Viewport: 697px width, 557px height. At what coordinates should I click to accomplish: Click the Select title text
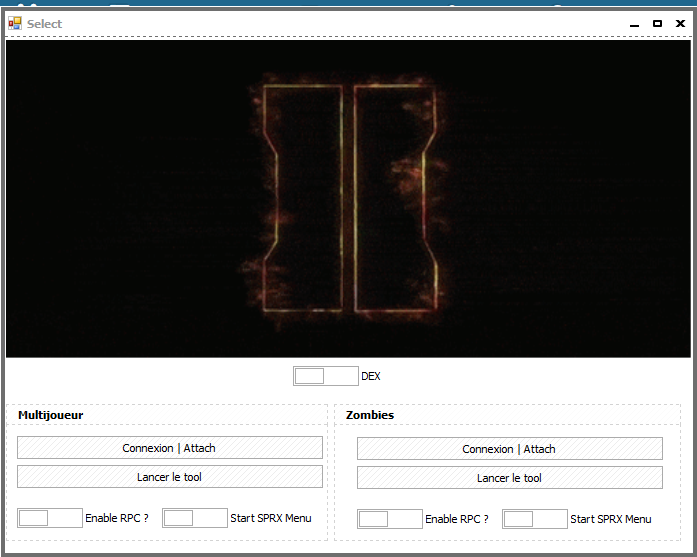click(x=44, y=24)
